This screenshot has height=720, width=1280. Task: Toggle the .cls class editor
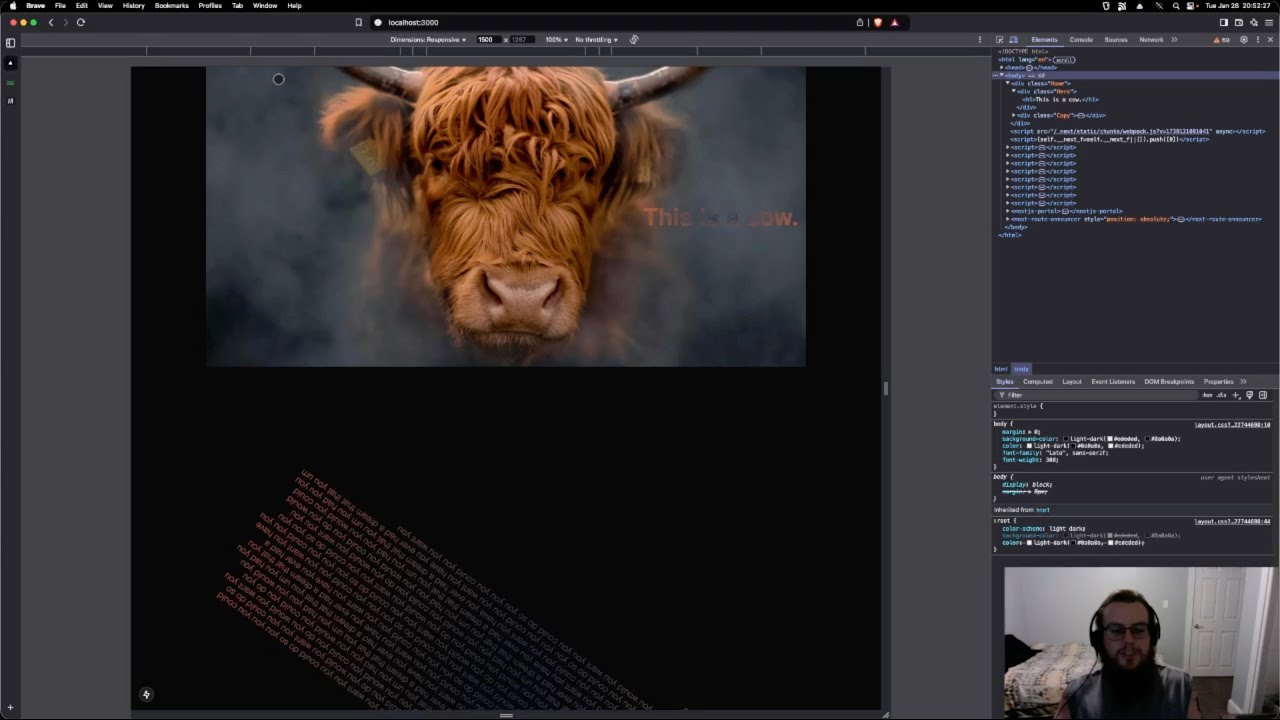1221,395
